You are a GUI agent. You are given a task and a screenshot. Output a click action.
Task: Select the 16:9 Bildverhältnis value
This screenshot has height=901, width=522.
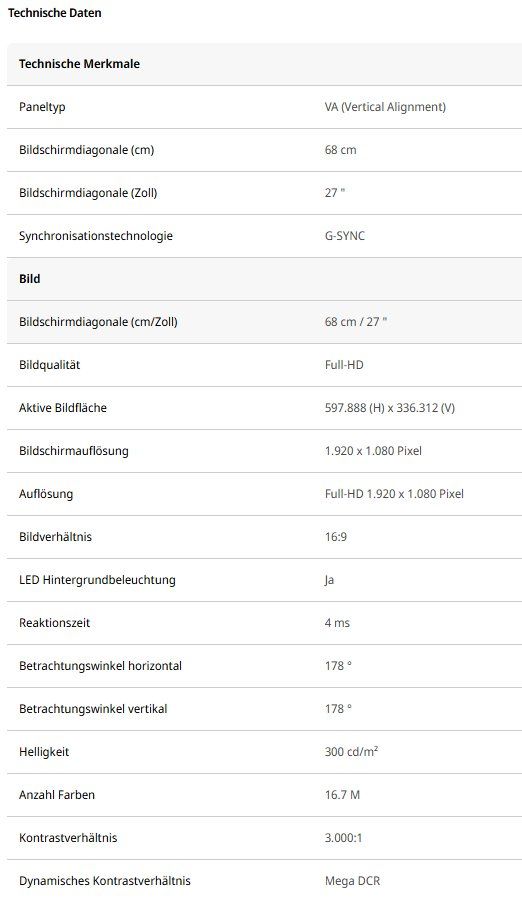tap(336, 537)
